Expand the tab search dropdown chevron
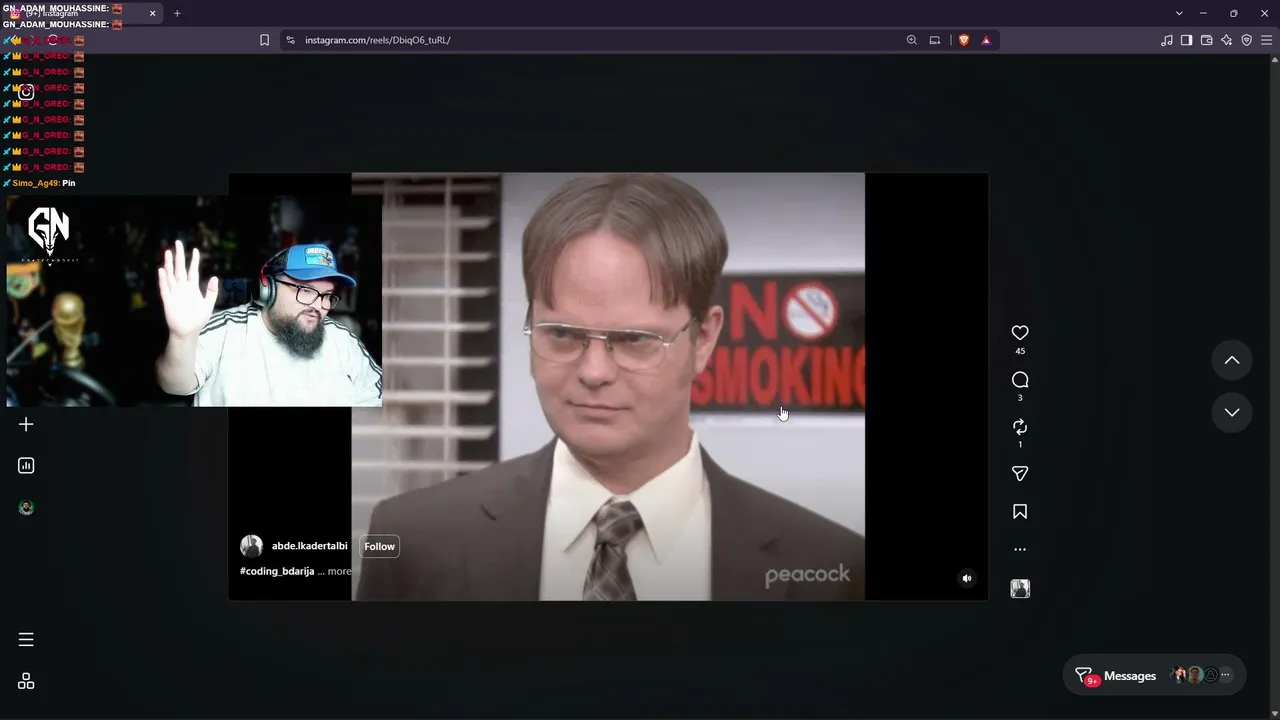1280x720 pixels. (1179, 13)
